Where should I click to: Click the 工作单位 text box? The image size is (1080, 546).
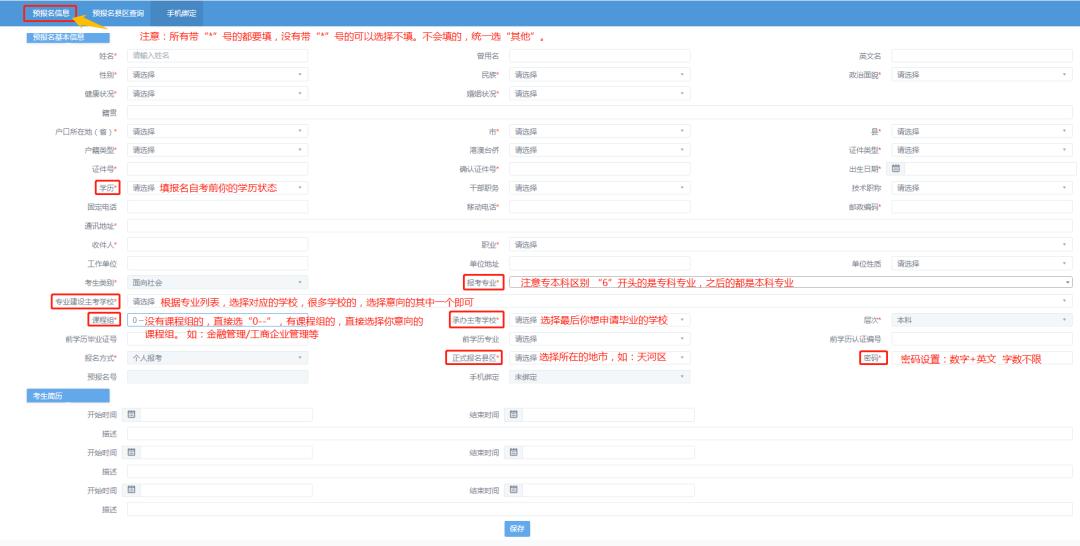coord(217,264)
